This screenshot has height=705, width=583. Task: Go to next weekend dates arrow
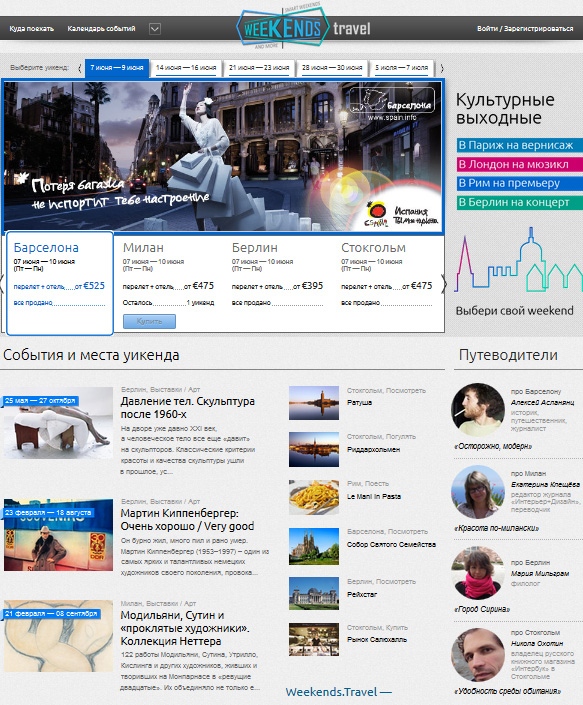pos(442,68)
